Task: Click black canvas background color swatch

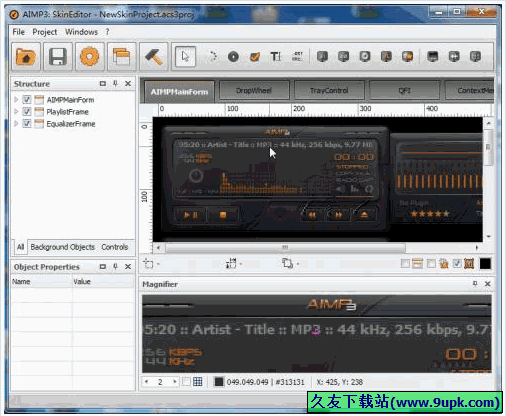Action: tap(485, 264)
